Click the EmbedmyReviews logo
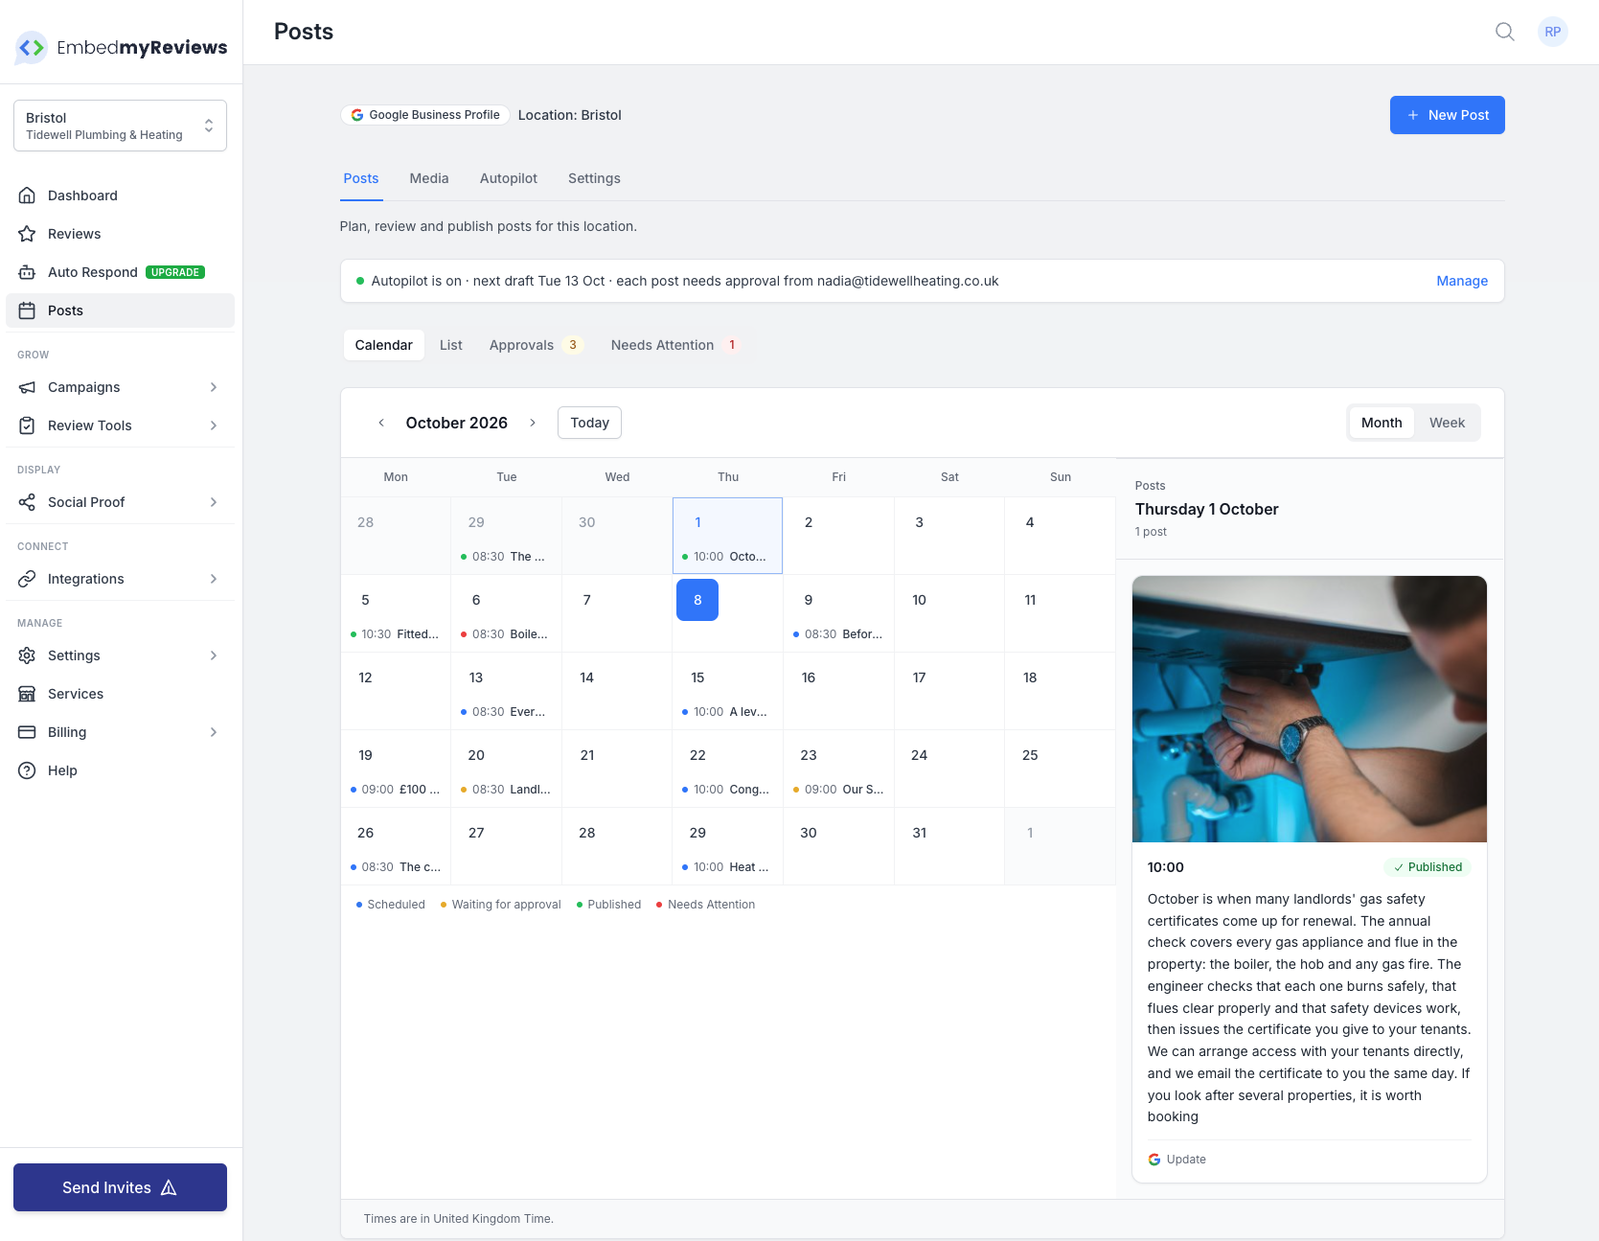1599x1241 pixels. 120,47
